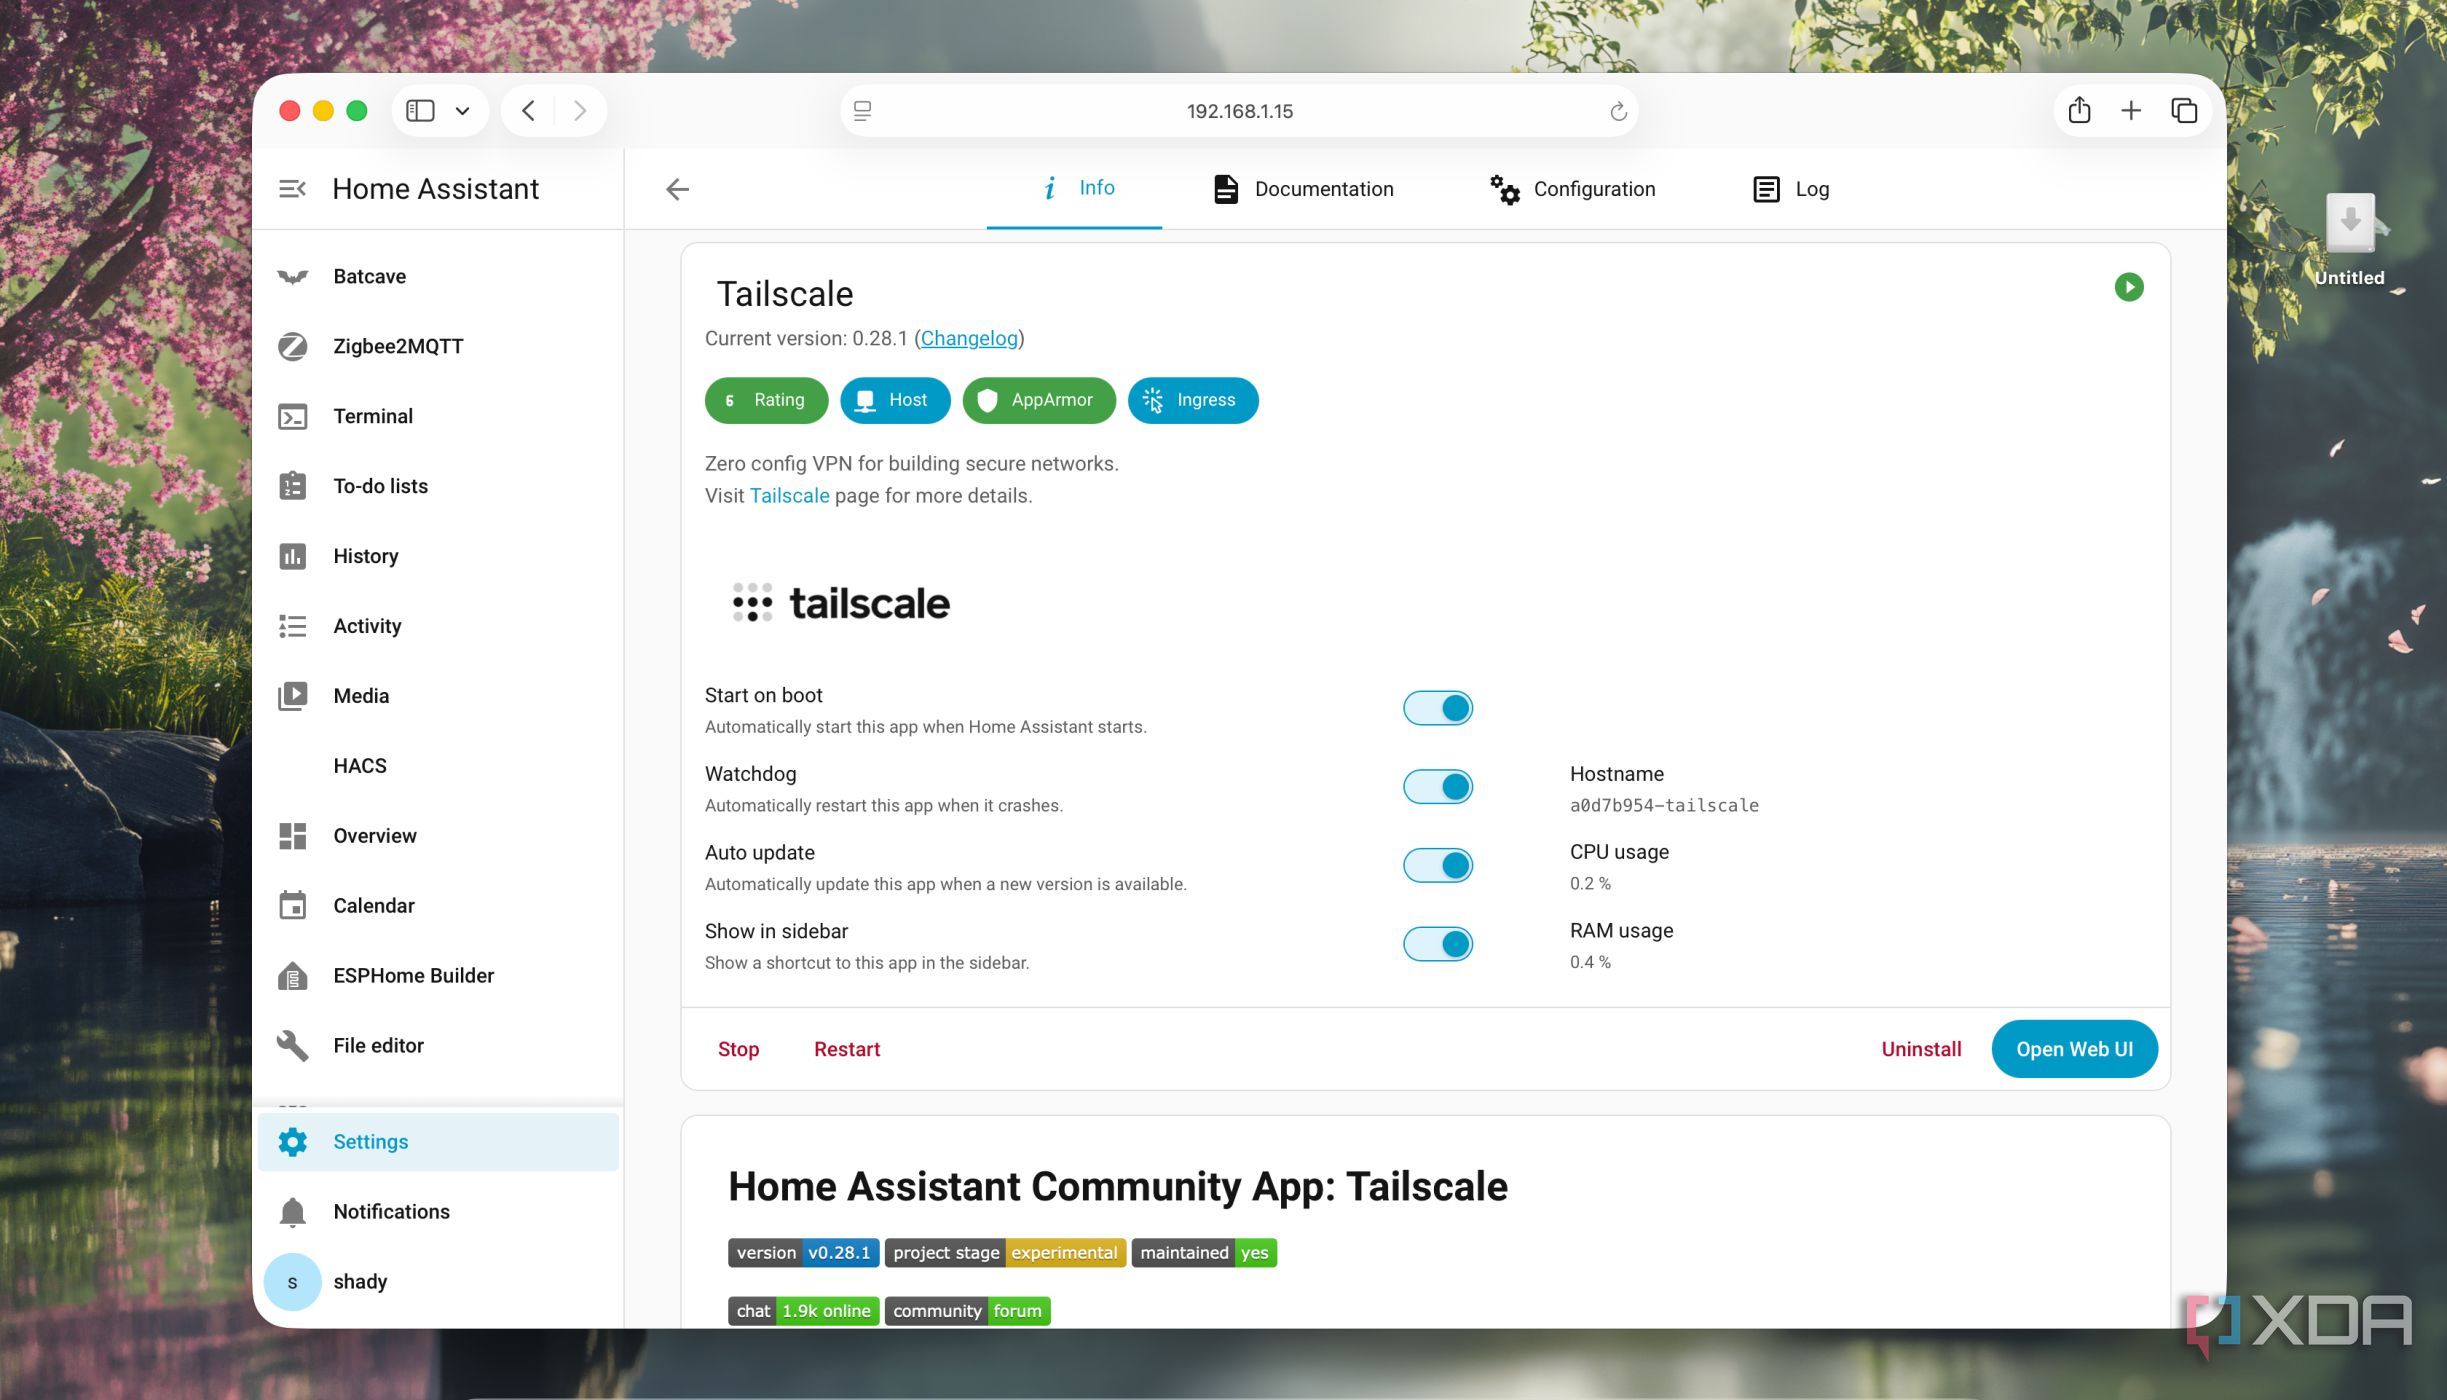Reload the page in Safari

tap(1618, 111)
